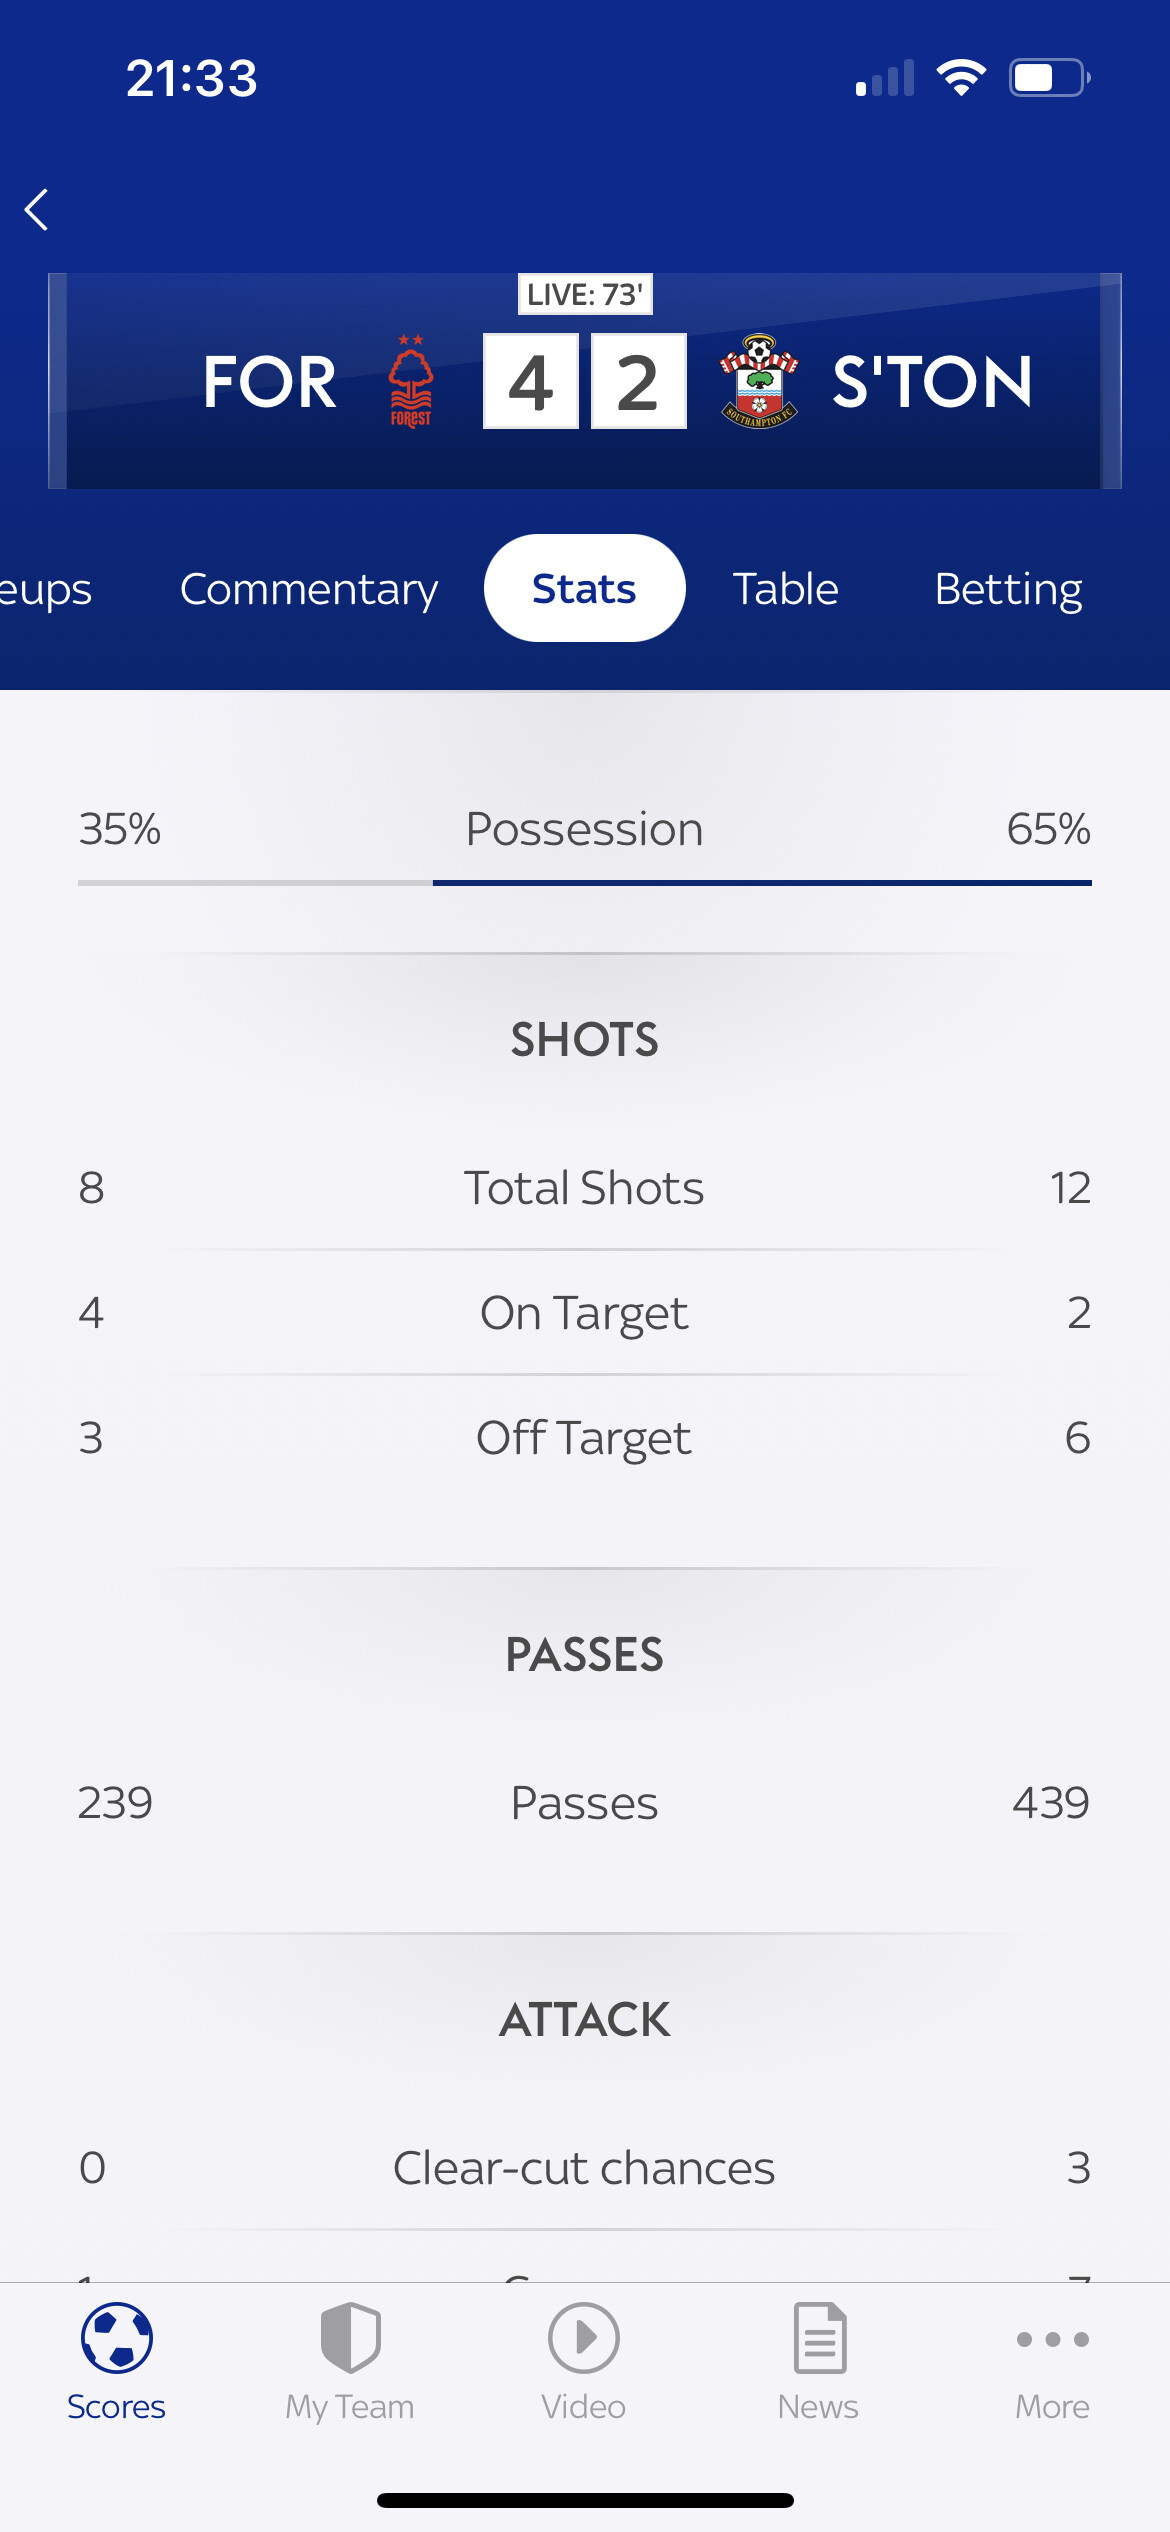Check the battery status icon

pos(1049,78)
